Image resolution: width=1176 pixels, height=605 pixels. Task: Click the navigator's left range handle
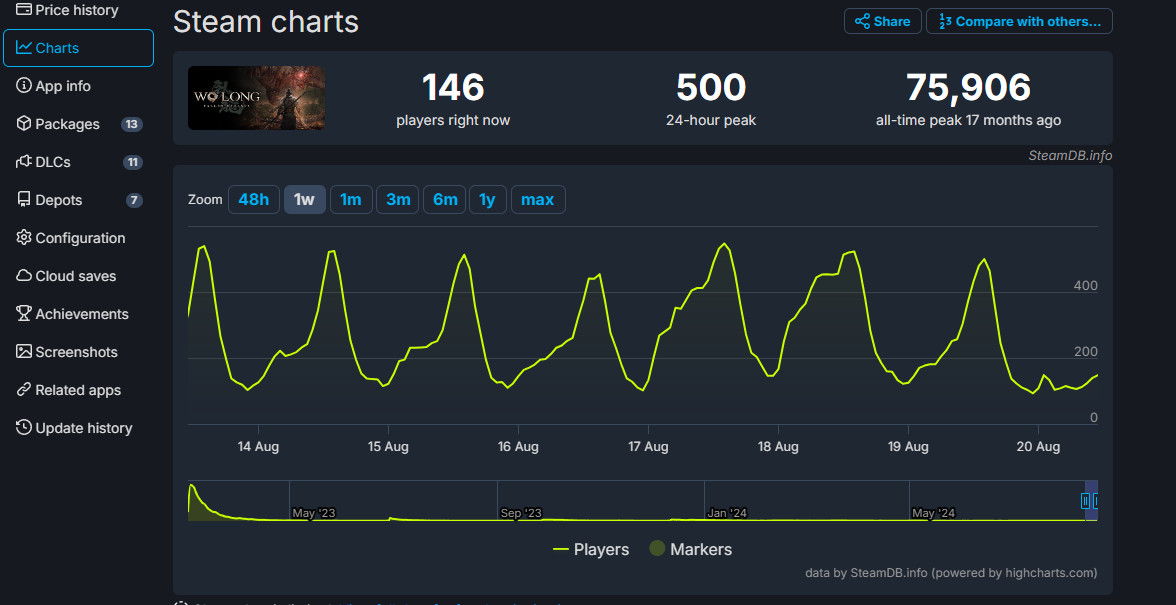pos(1086,501)
